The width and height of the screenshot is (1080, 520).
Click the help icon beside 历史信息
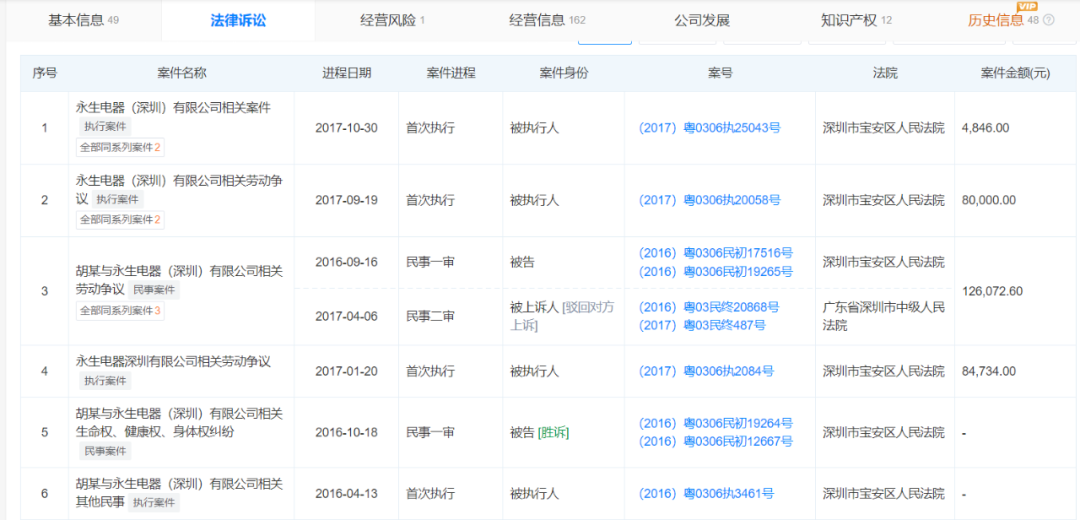[1049, 20]
